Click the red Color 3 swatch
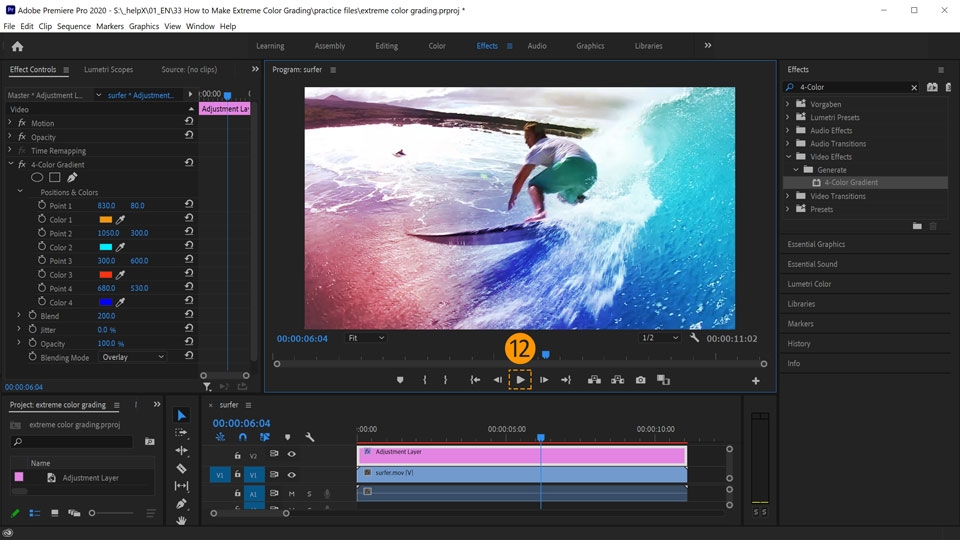 105,275
